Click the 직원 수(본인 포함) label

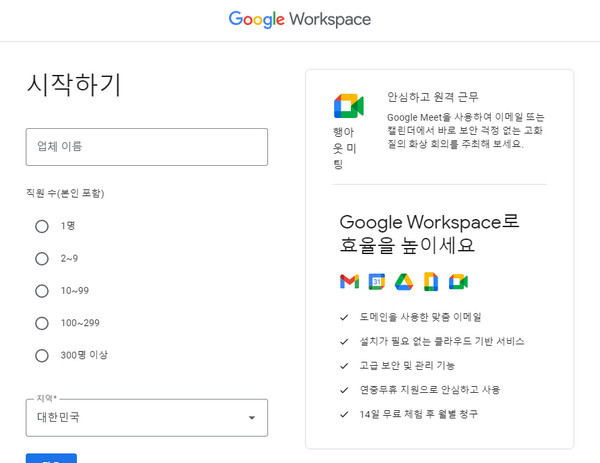[x=65, y=193]
